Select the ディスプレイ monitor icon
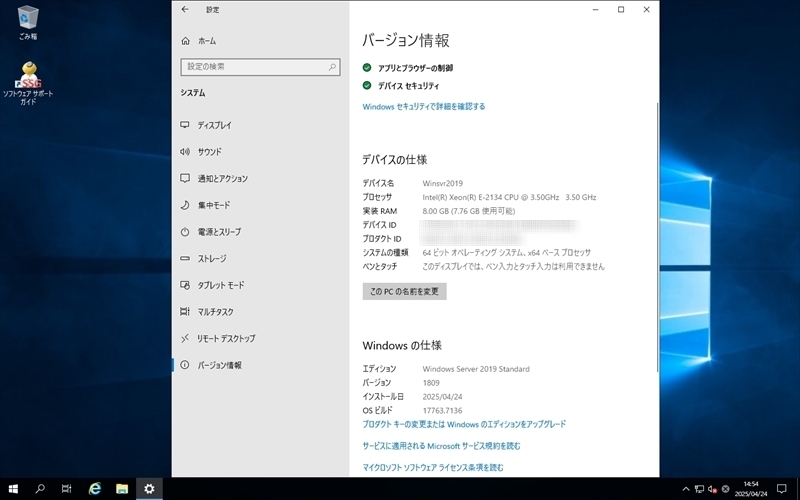The height and width of the screenshot is (500, 800). [x=185, y=125]
